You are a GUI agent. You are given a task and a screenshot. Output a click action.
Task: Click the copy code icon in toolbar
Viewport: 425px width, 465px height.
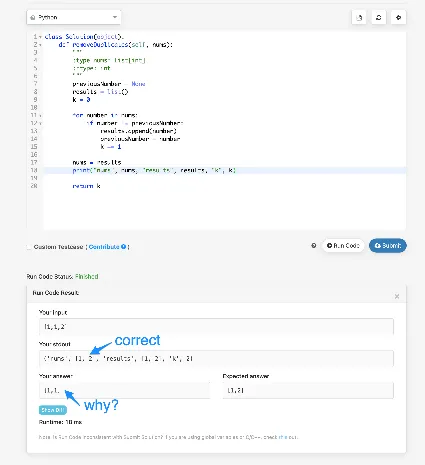click(359, 18)
